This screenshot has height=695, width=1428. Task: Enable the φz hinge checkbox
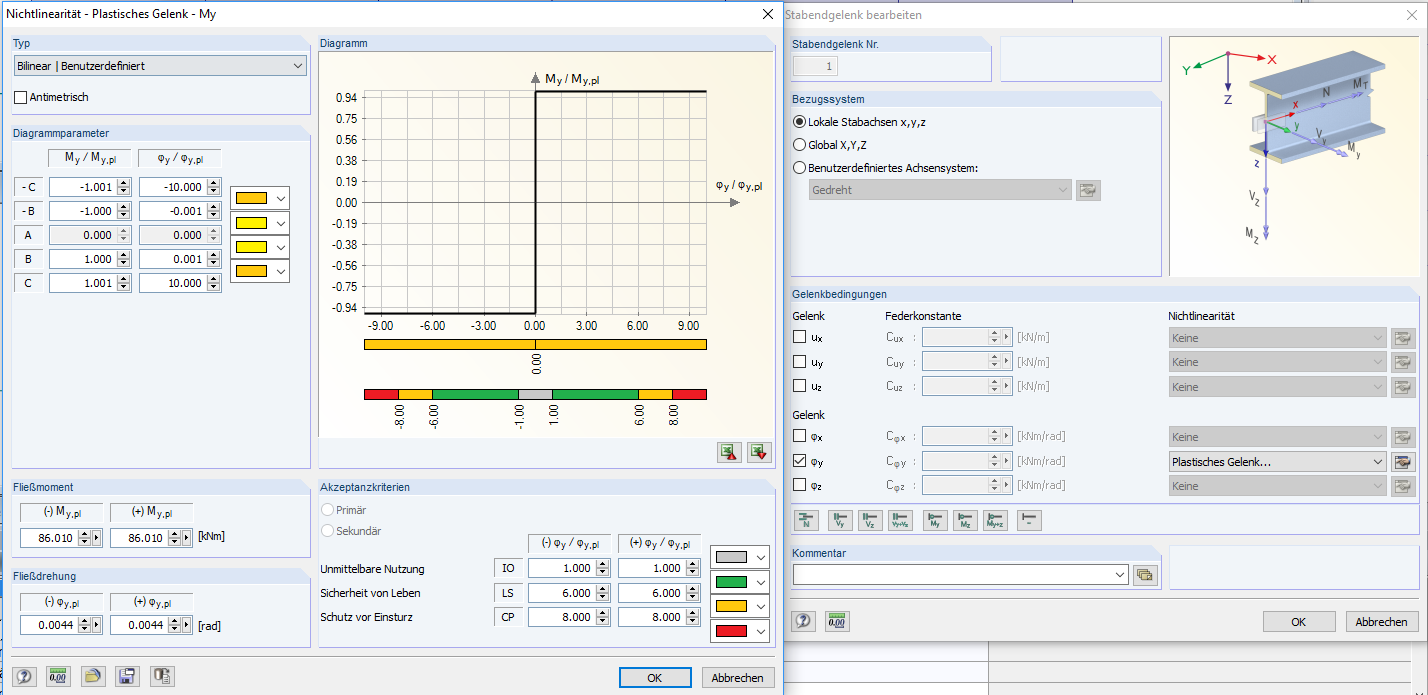point(799,485)
